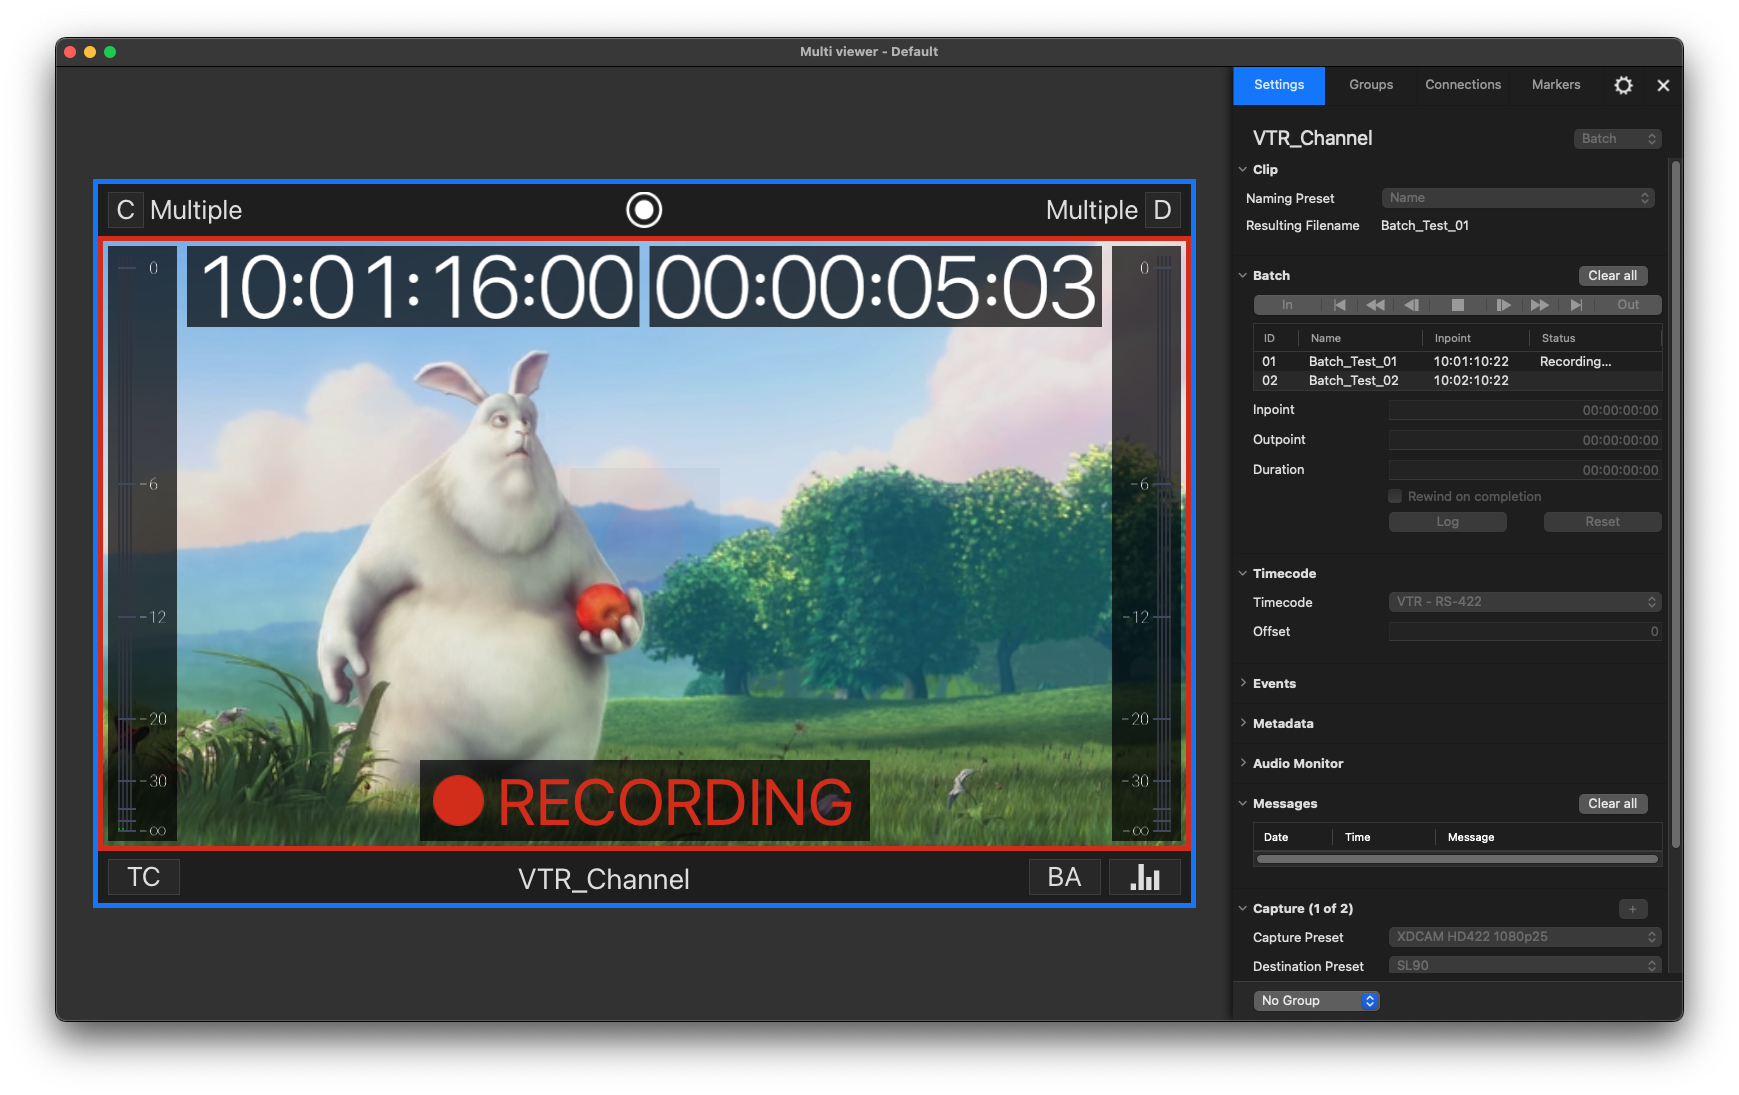Screen dimensions: 1739x1095
Task: Toggle the BA button under the viewer
Action: [1065, 877]
